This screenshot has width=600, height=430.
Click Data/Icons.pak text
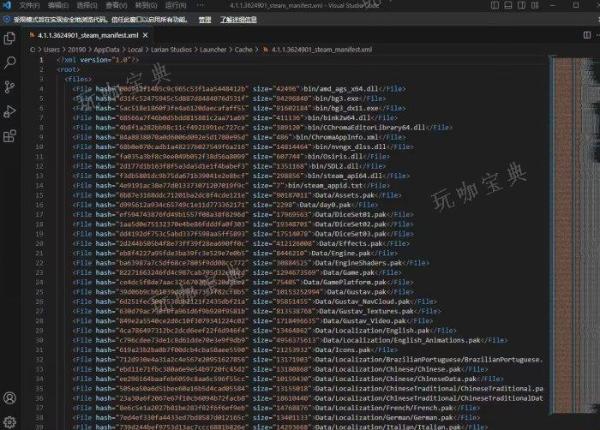tap(342, 350)
